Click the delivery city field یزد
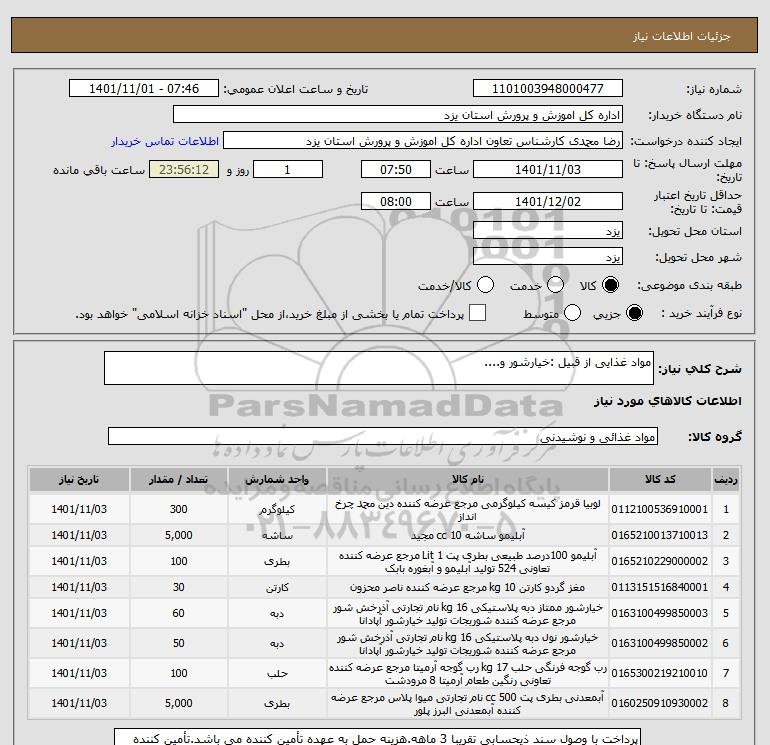 548,256
